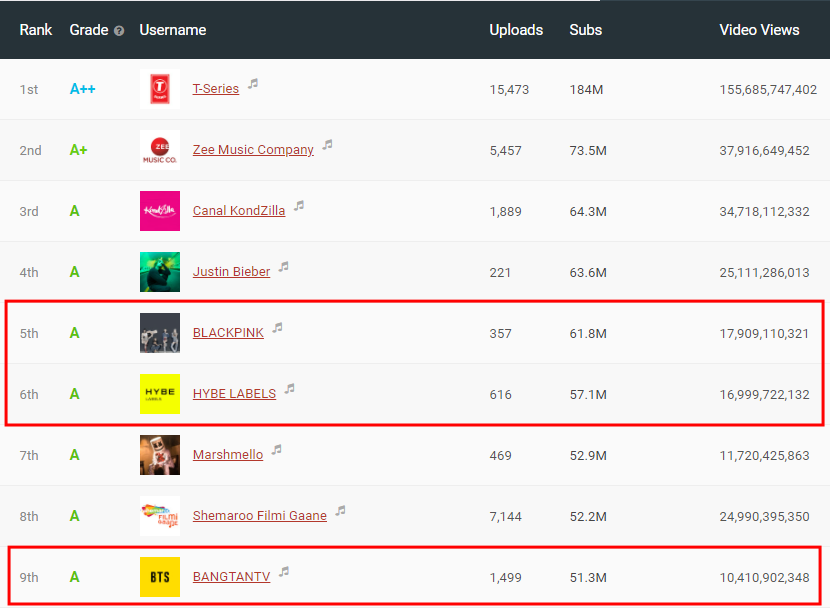Click the 10,410,902,348 views value
This screenshot has height=608, width=830.
(764, 578)
